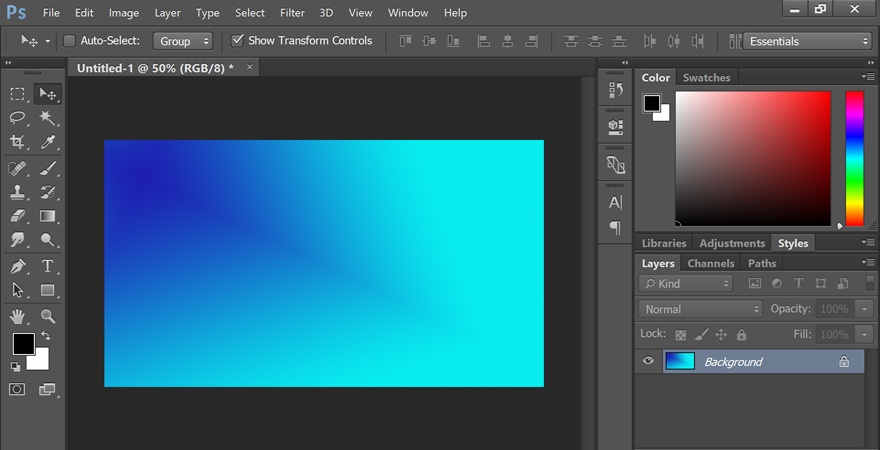Select the Background layer thumbnail

pyautogui.click(x=680, y=361)
